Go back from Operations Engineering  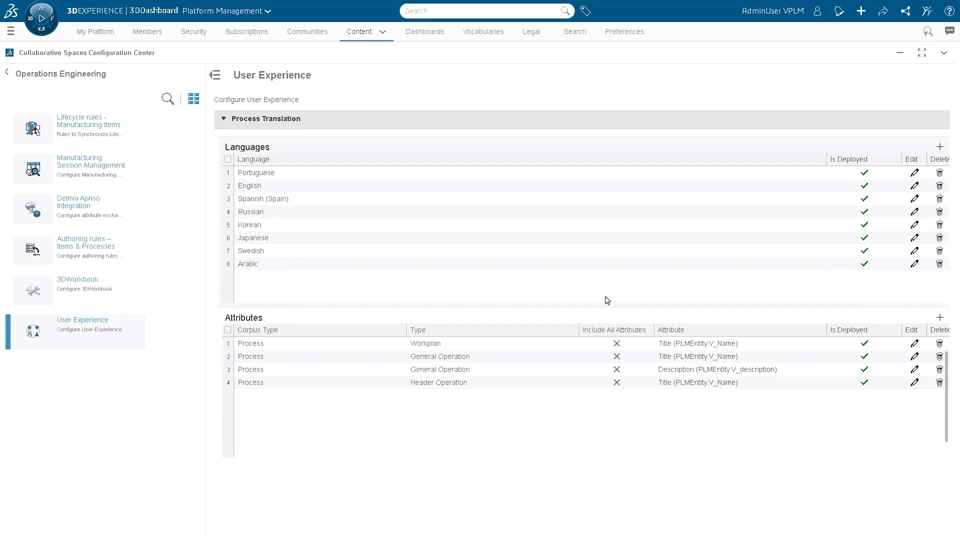[7, 72]
